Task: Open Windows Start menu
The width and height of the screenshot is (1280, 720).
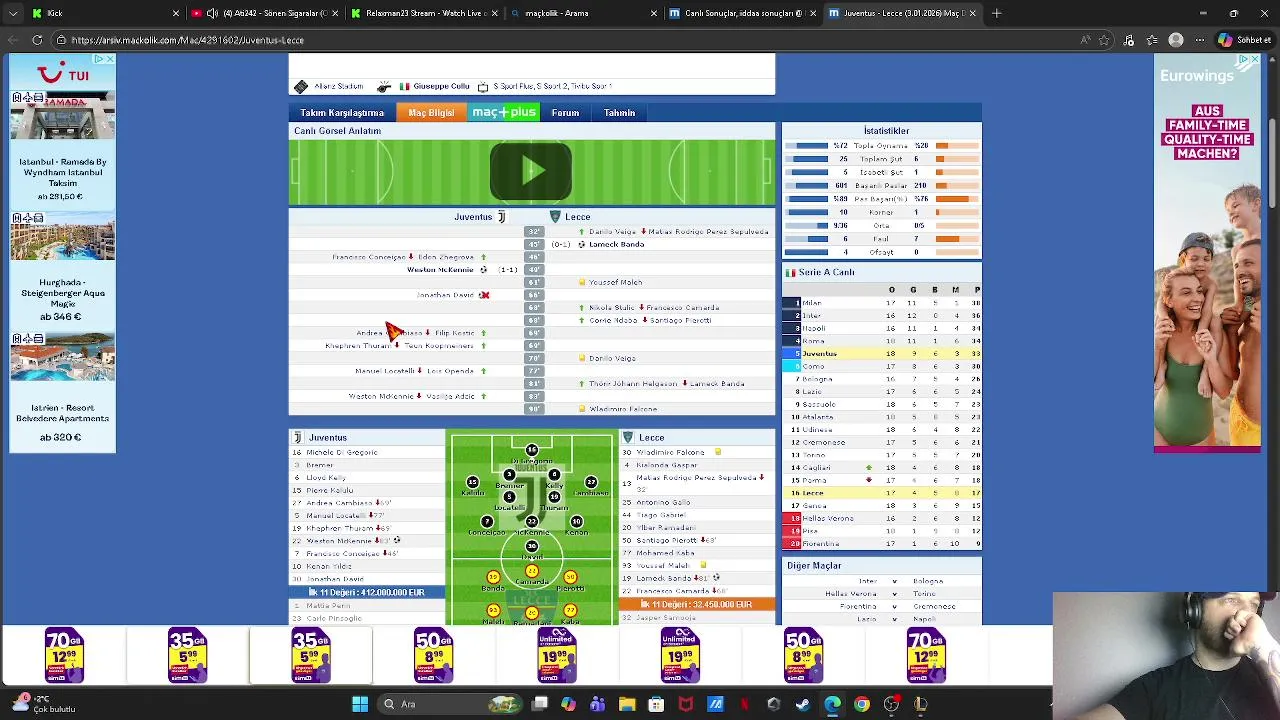Action: (360, 704)
